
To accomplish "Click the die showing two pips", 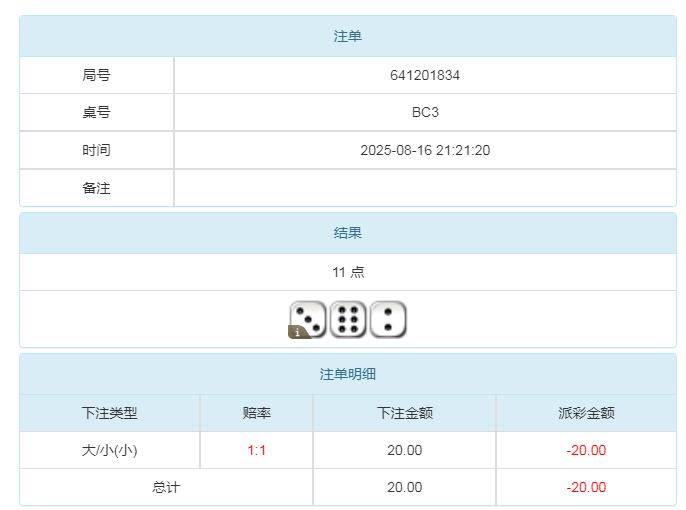I will [388, 319].
